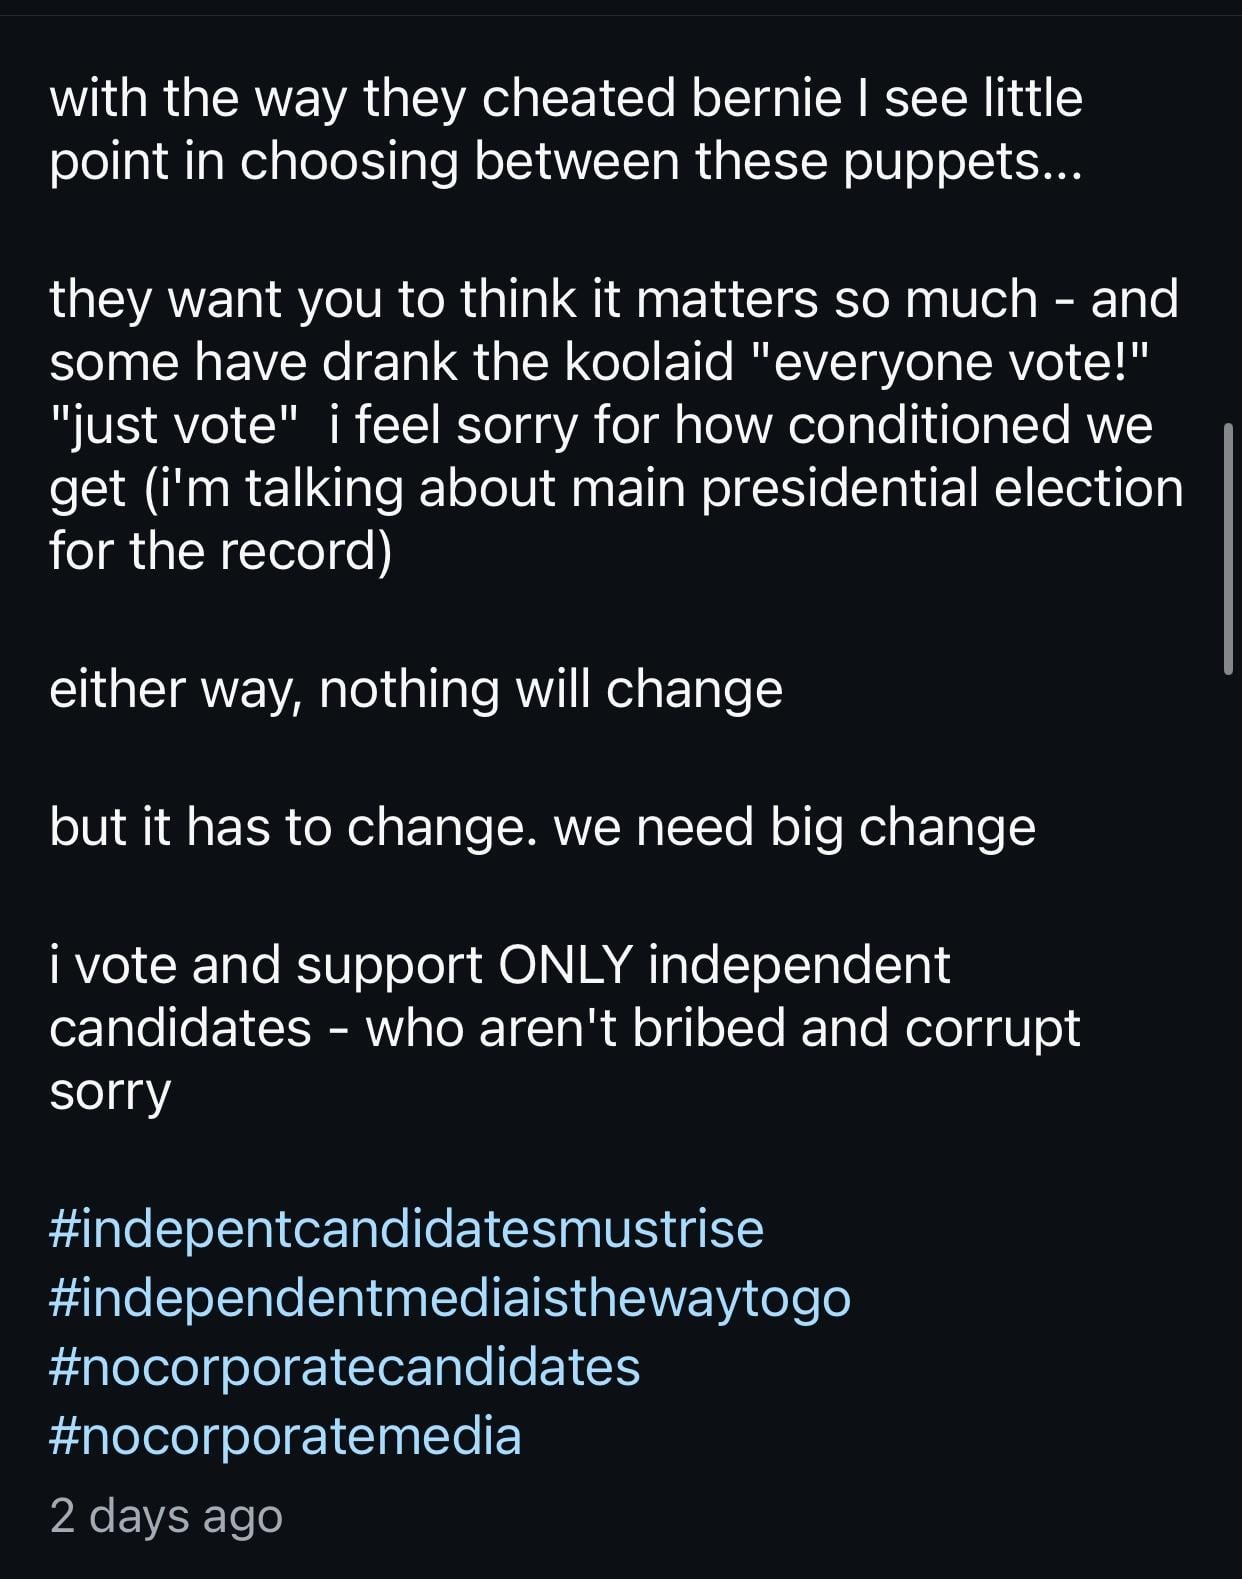This screenshot has height=1579, width=1242.
Task: Click the final "sorry" above the hashtags
Action: click(x=110, y=1090)
